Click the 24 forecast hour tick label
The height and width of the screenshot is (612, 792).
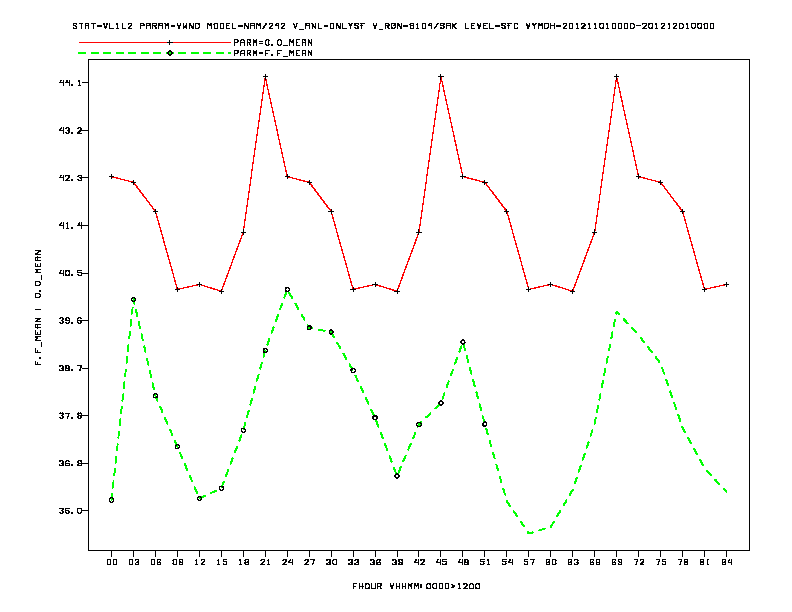tap(287, 562)
